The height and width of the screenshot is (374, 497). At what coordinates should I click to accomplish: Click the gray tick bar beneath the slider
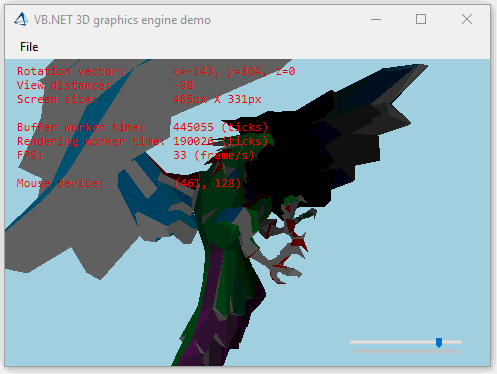point(407,352)
